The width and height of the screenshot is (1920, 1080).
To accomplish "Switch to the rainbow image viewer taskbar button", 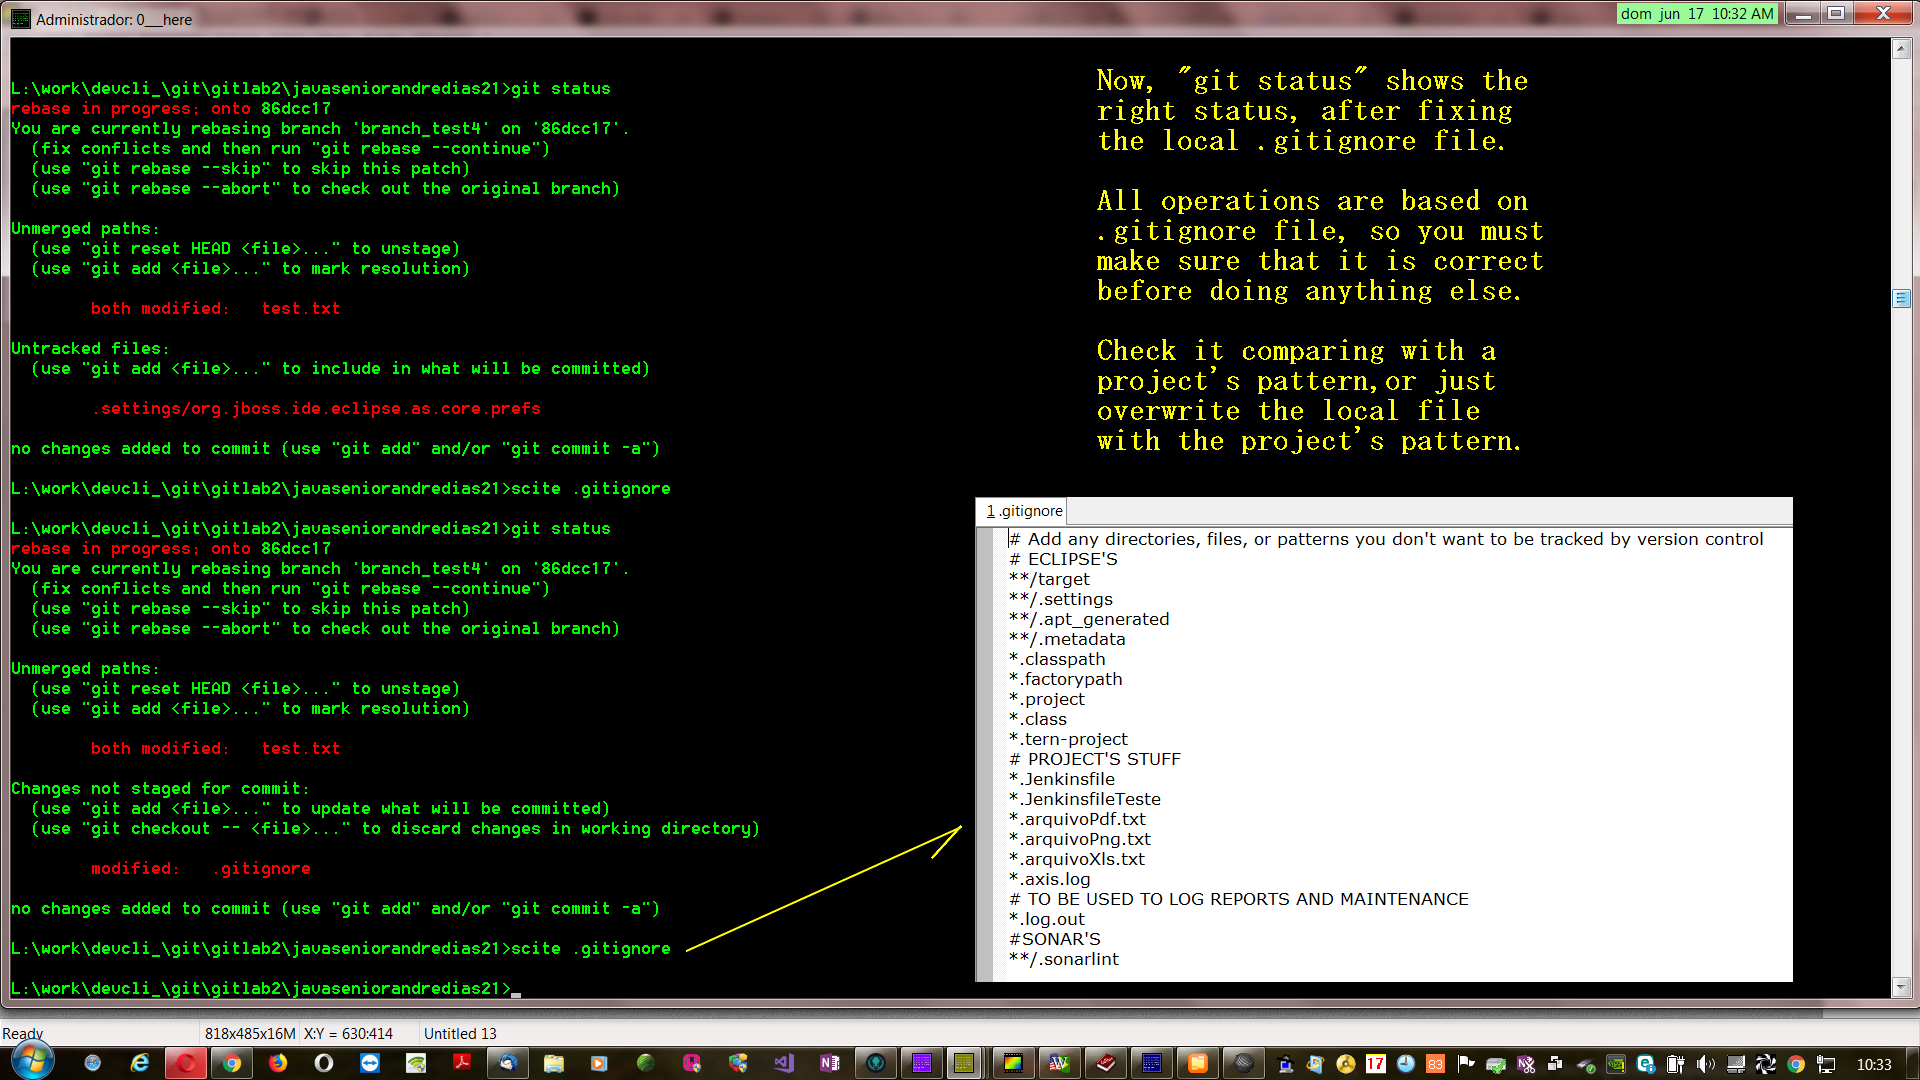I will tap(1013, 1063).
